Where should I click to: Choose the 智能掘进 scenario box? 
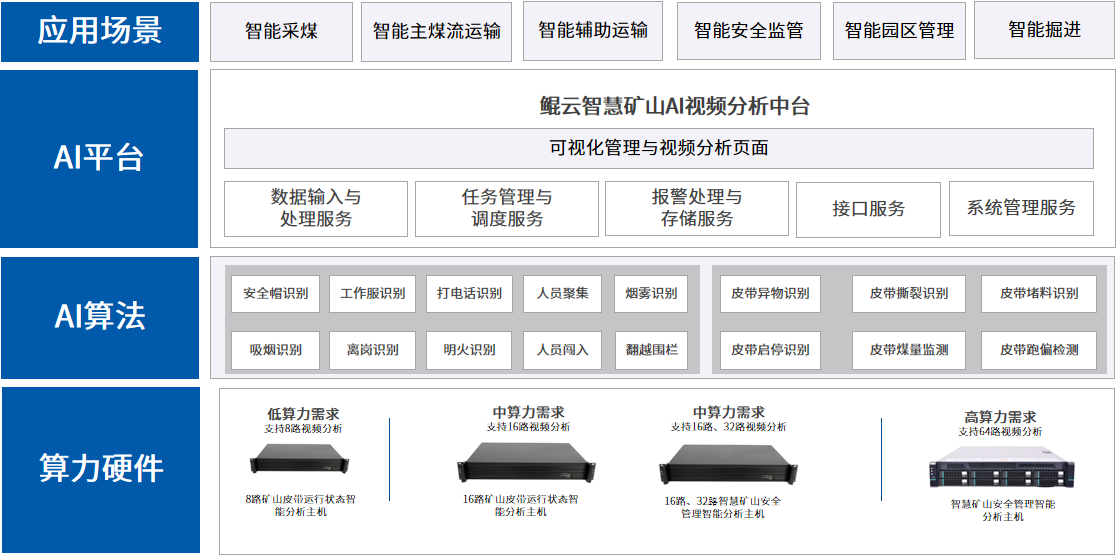pyautogui.click(x=1044, y=31)
